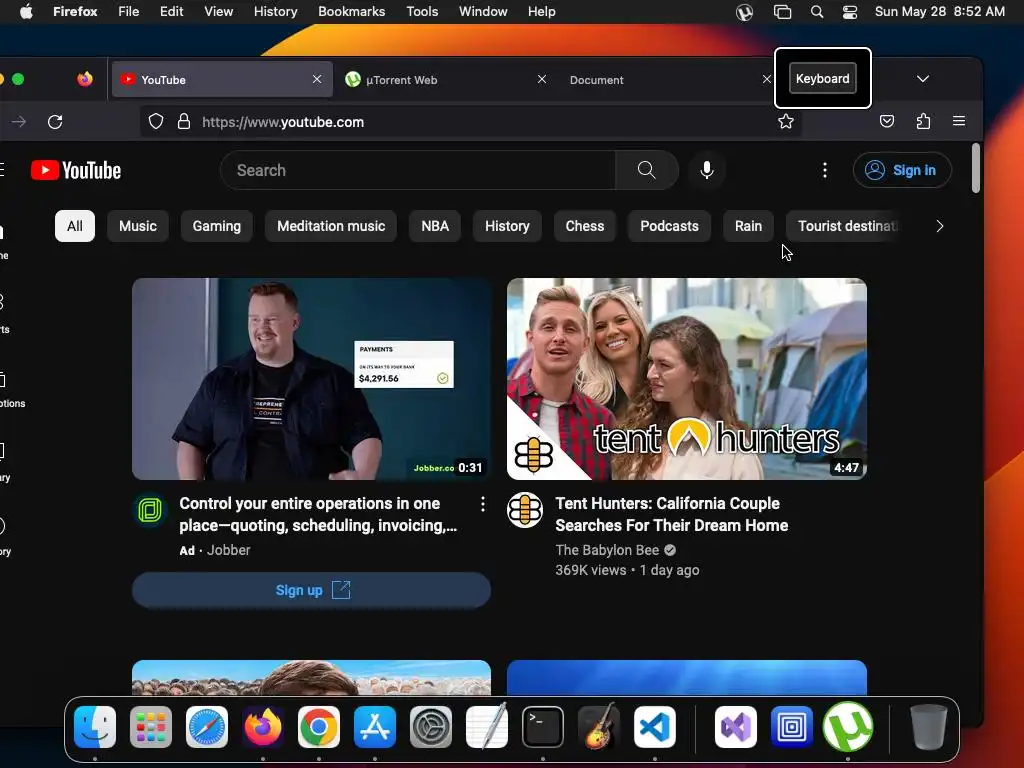The image size is (1024, 768).
Task: Open the Jobber ad options menu
Action: [483, 504]
